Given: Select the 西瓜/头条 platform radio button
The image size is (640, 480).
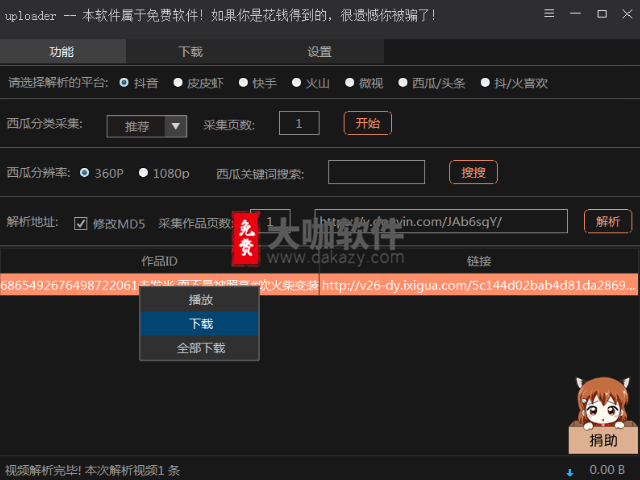Looking at the screenshot, I should [x=403, y=83].
